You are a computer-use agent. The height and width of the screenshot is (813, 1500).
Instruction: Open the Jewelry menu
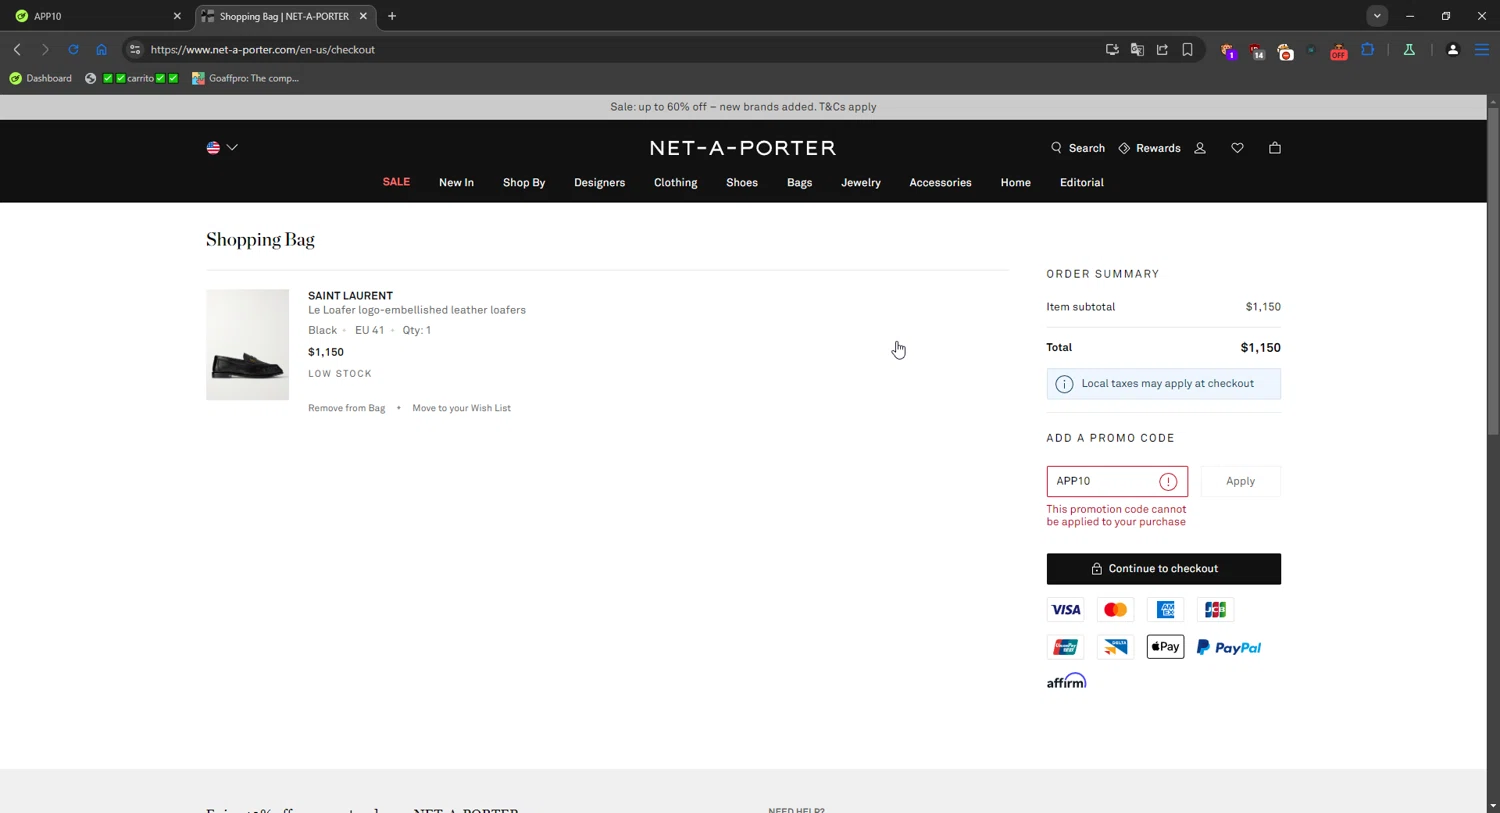coord(861,183)
